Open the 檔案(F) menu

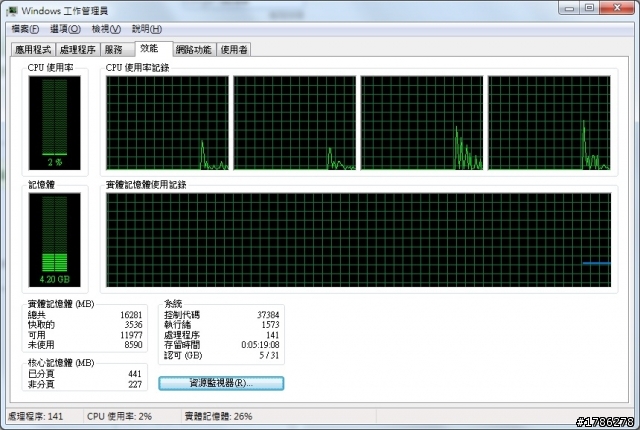coord(25,29)
